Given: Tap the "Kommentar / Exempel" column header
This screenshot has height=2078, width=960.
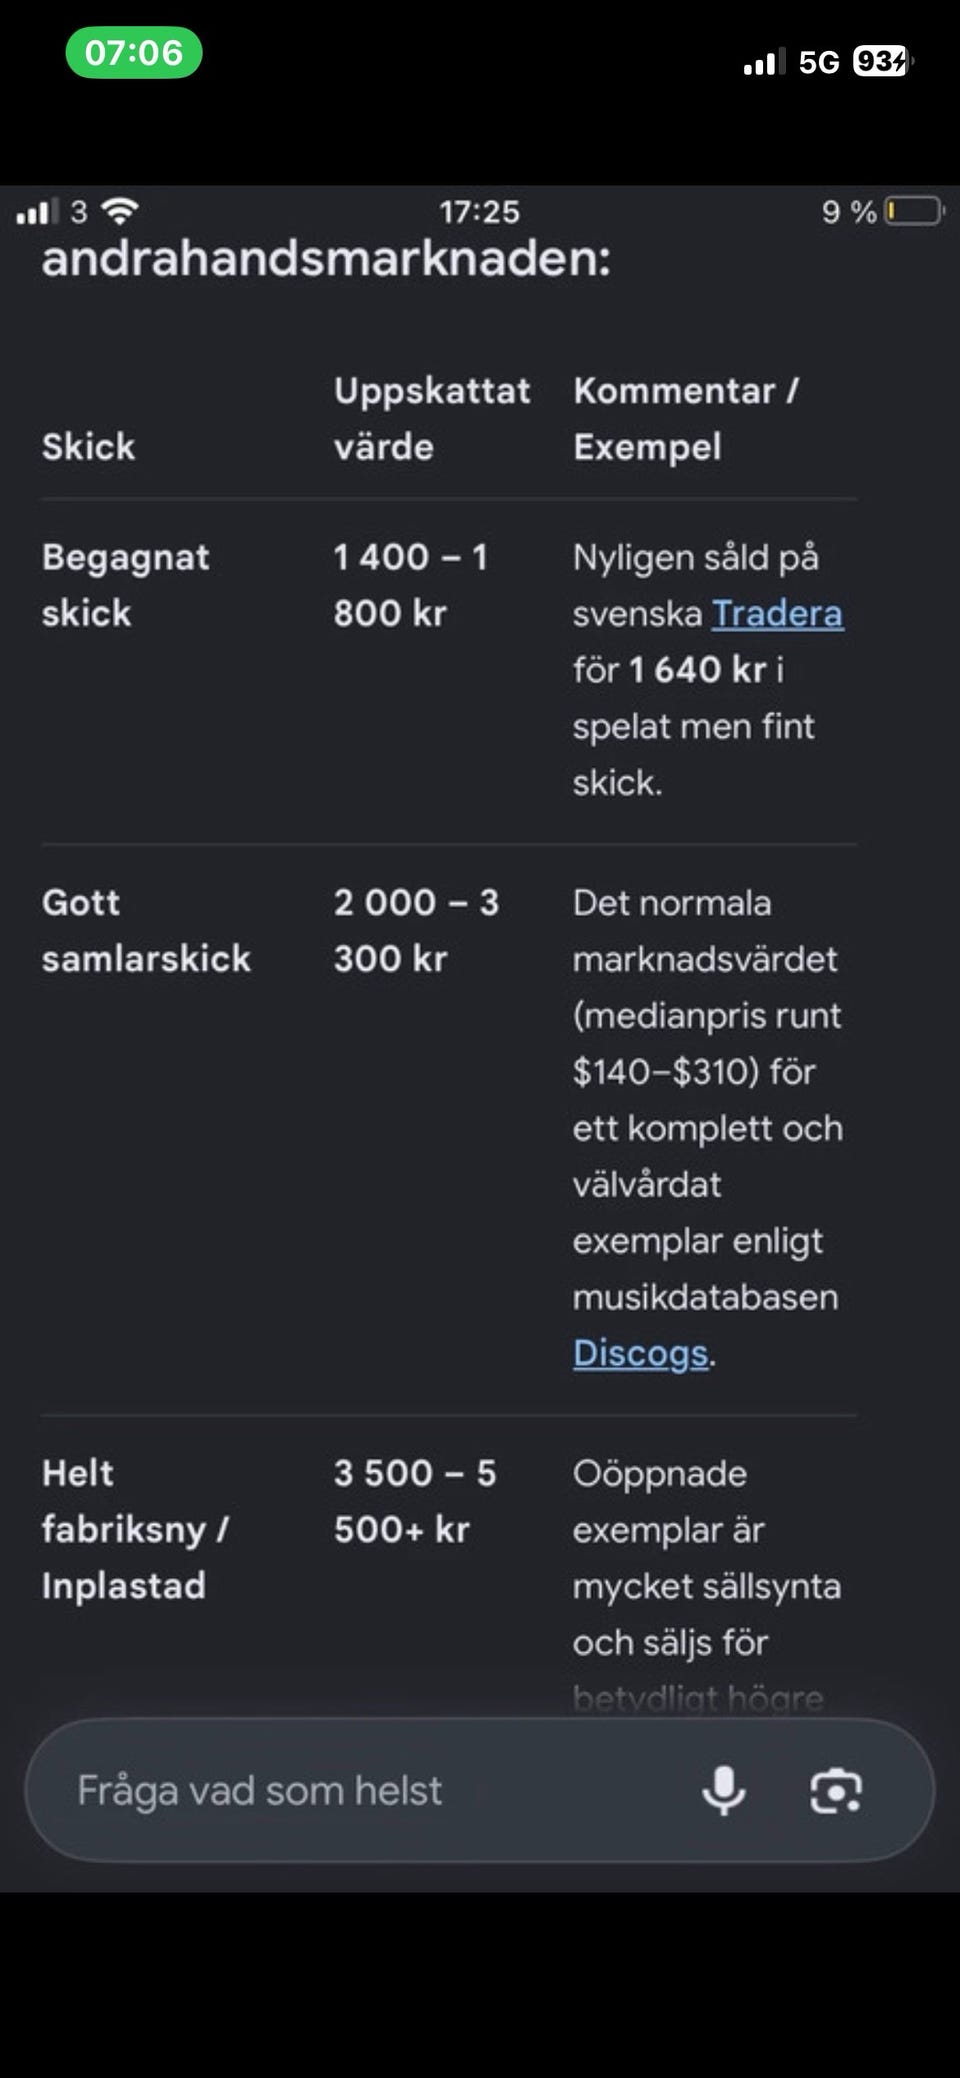Looking at the screenshot, I should point(686,418).
